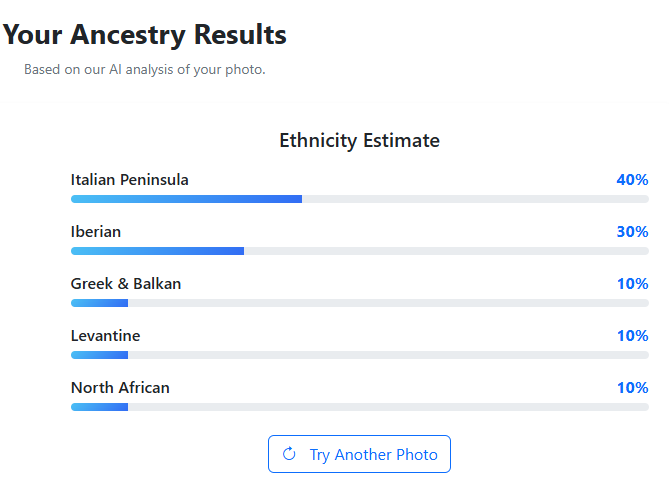The width and height of the screenshot is (669, 496).
Task: Click the AI analysis subtitle text
Action: pos(145,70)
